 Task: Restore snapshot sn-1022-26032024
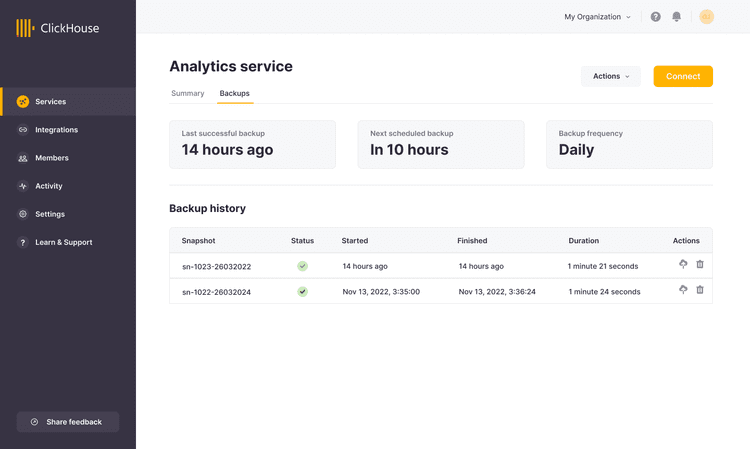[683, 289]
